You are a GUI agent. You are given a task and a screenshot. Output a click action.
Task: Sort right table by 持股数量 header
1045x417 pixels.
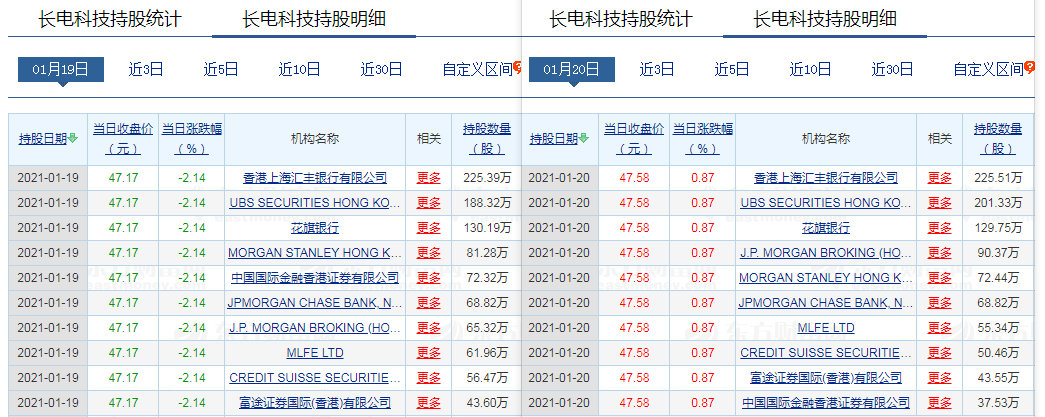point(998,139)
